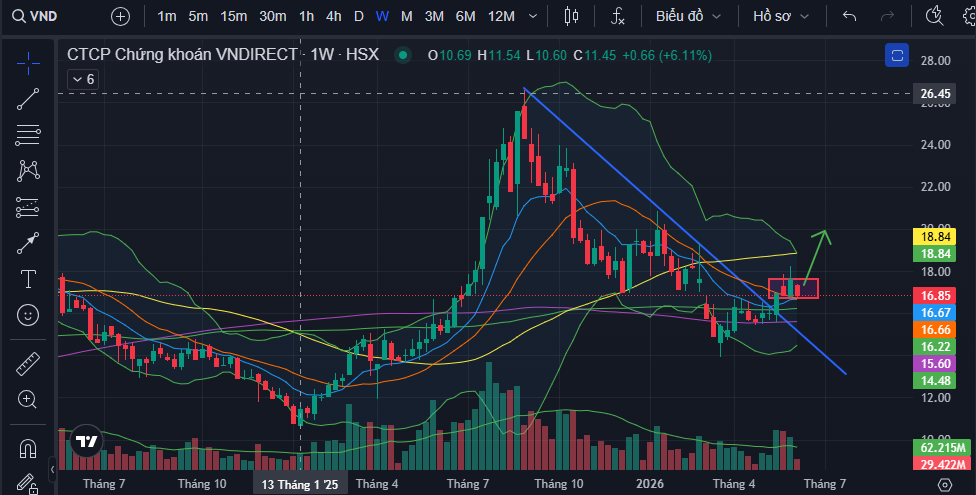Select the ruler measure tool

pos(28,364)
